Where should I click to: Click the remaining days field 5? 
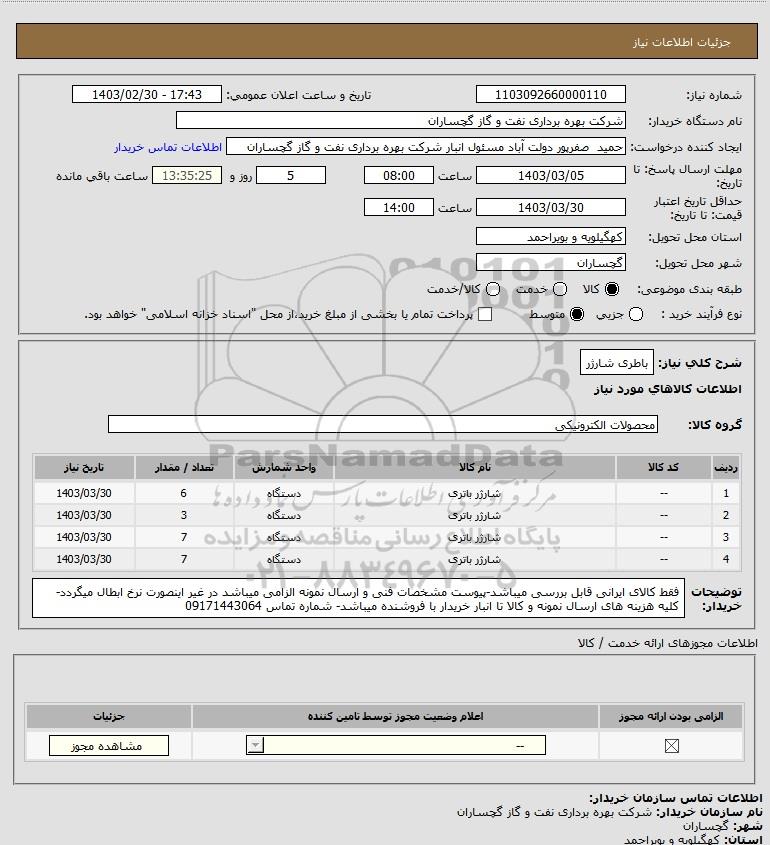290,175
